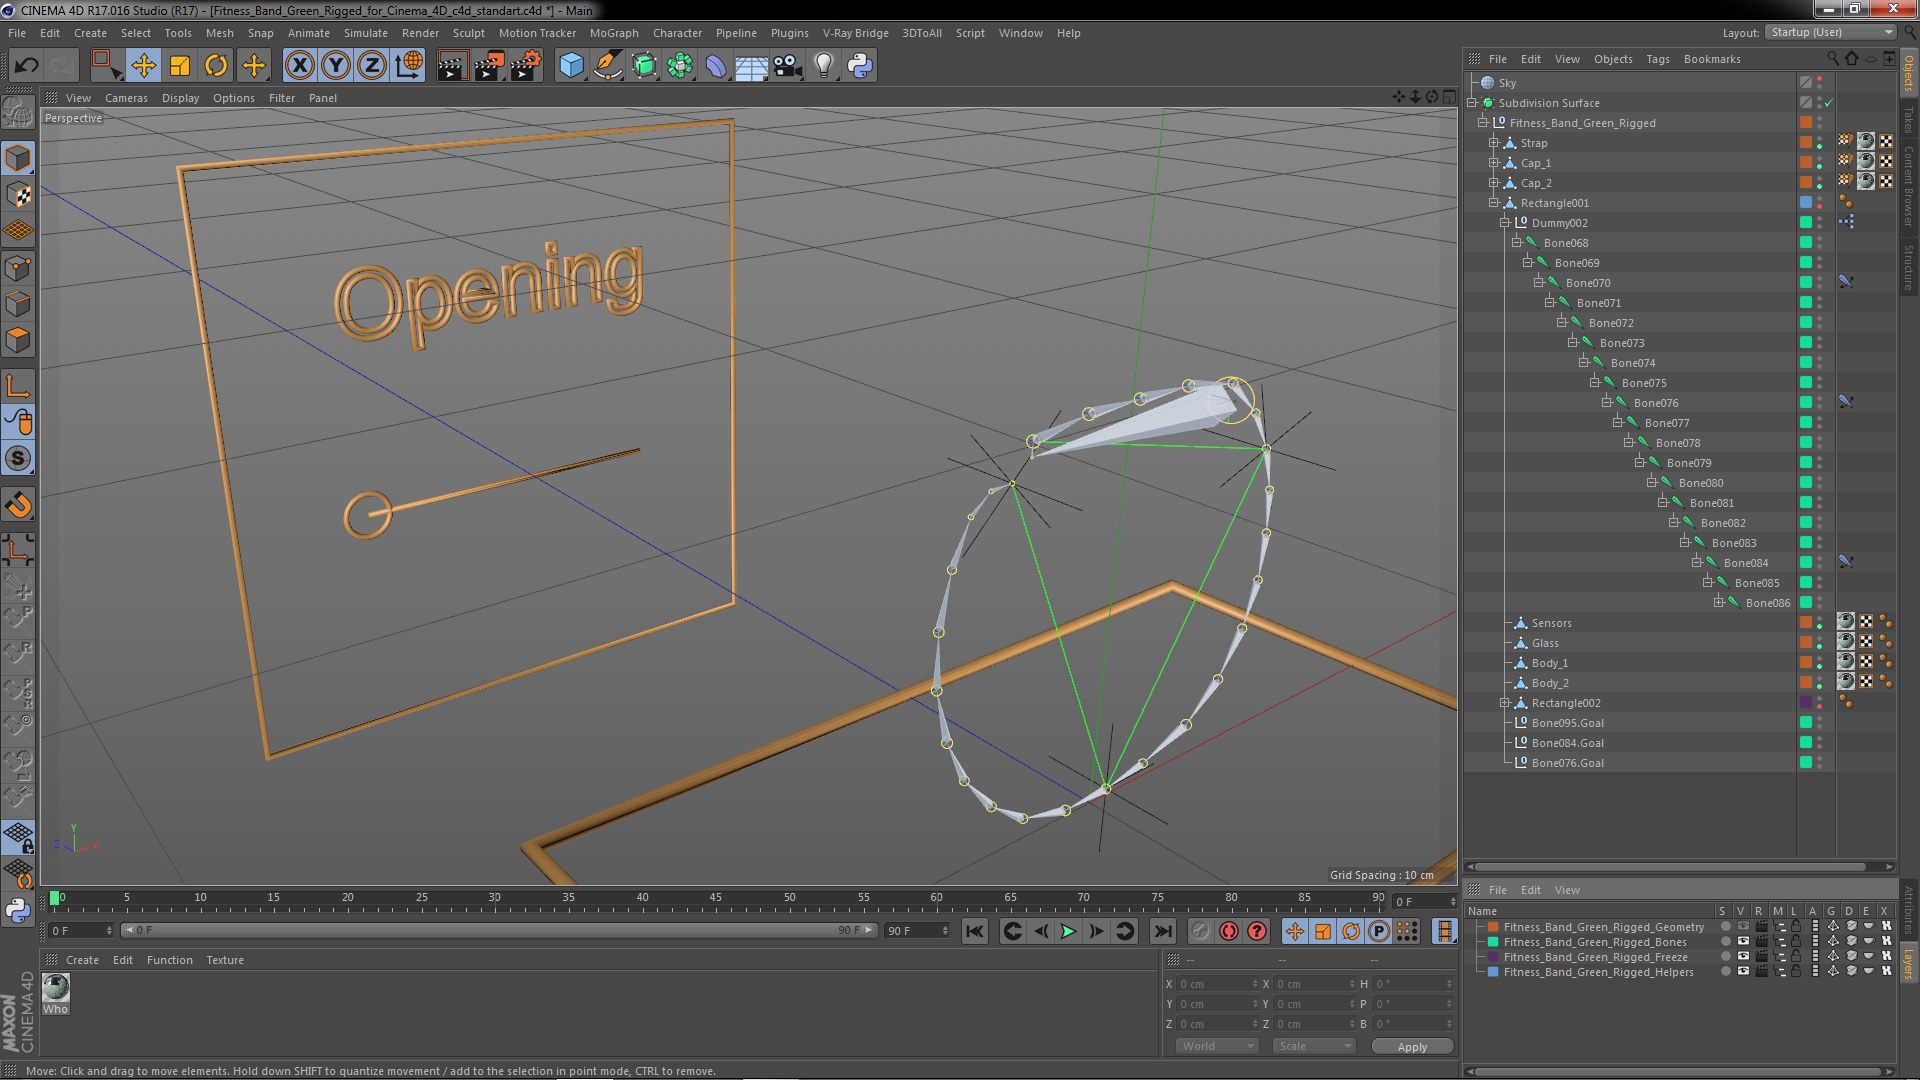Screen dimensions: 1920x1080
Task: Select the Scale tool in top toolbar
Action: pyautogui.click(x=180, y=66)
